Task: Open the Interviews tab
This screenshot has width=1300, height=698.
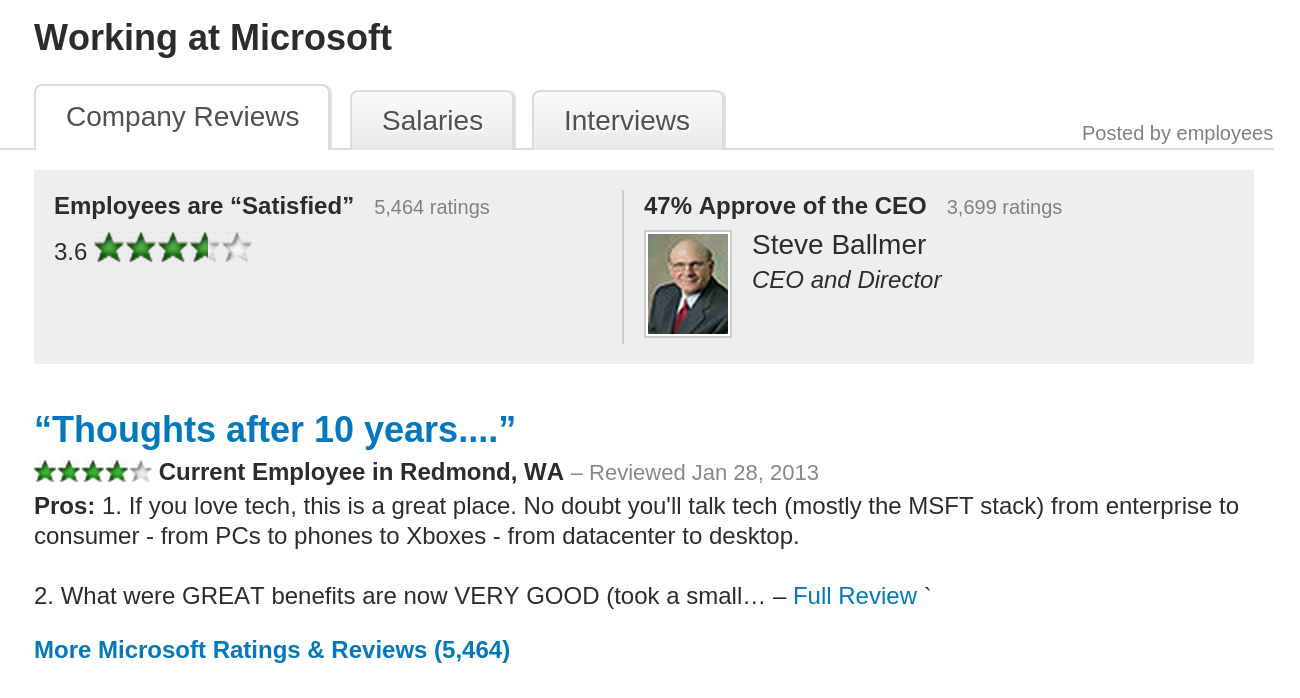Action: click(627, 120)
